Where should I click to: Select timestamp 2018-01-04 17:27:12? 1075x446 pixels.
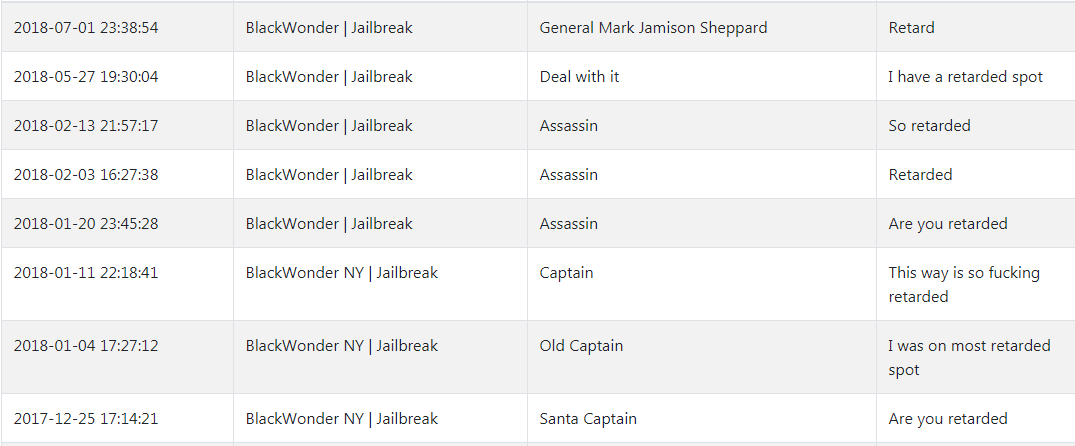[86, 346]
